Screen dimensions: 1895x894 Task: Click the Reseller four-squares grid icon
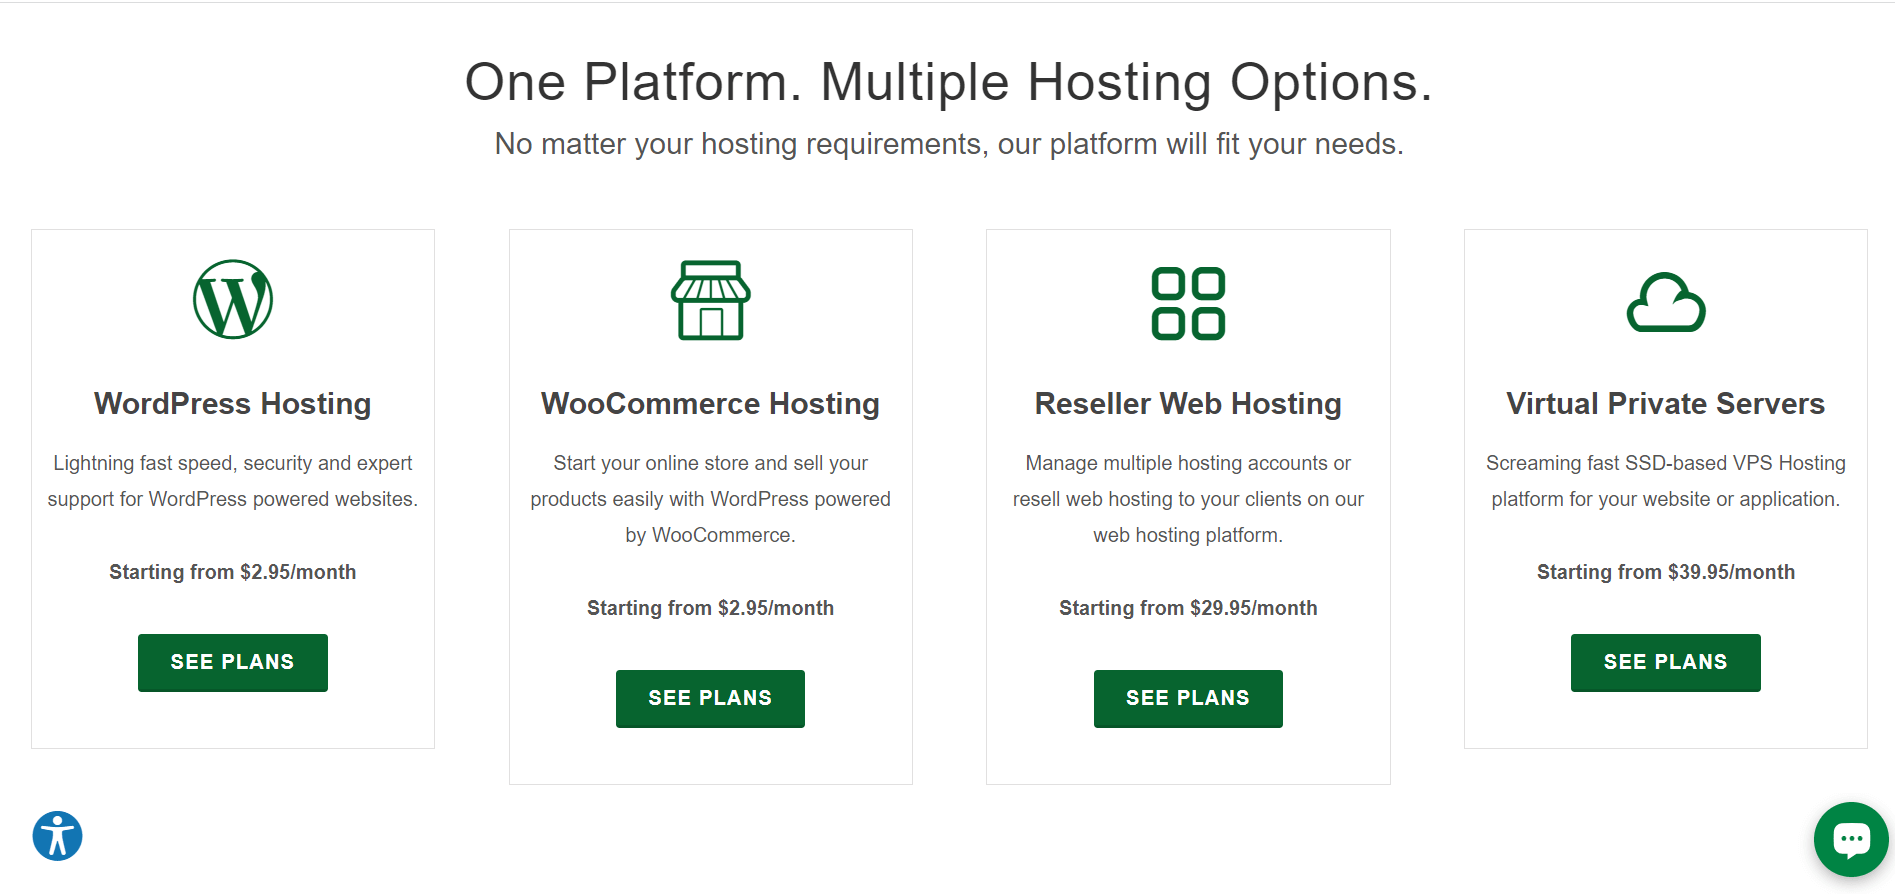1188,304
